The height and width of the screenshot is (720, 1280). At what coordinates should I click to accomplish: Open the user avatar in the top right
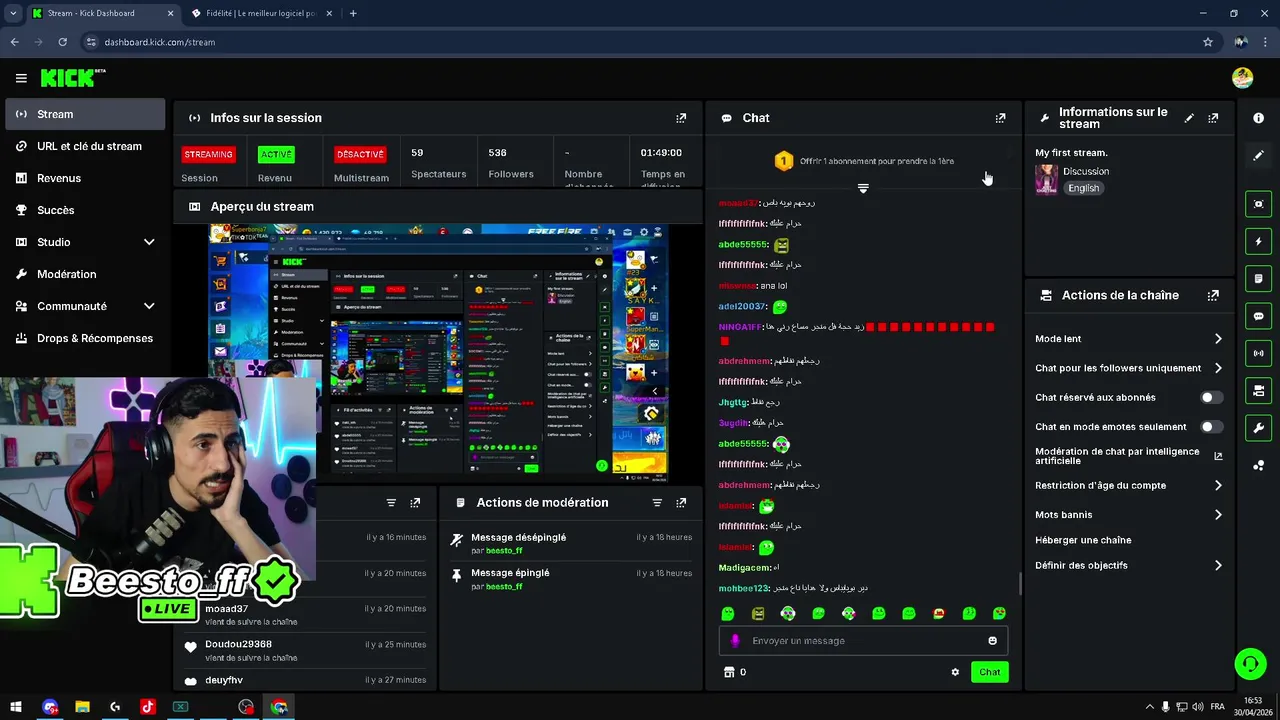click(x=1242, y=78)
